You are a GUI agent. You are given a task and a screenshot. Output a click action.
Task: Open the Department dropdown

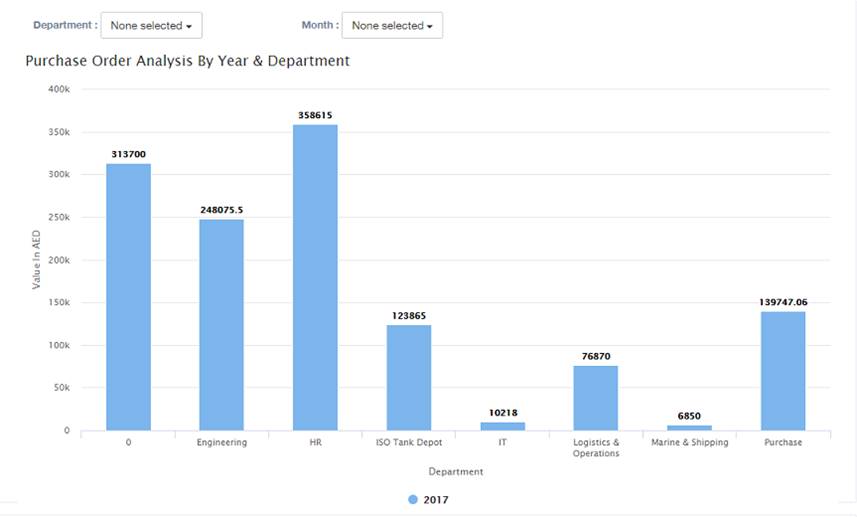(x=151, y=26)
